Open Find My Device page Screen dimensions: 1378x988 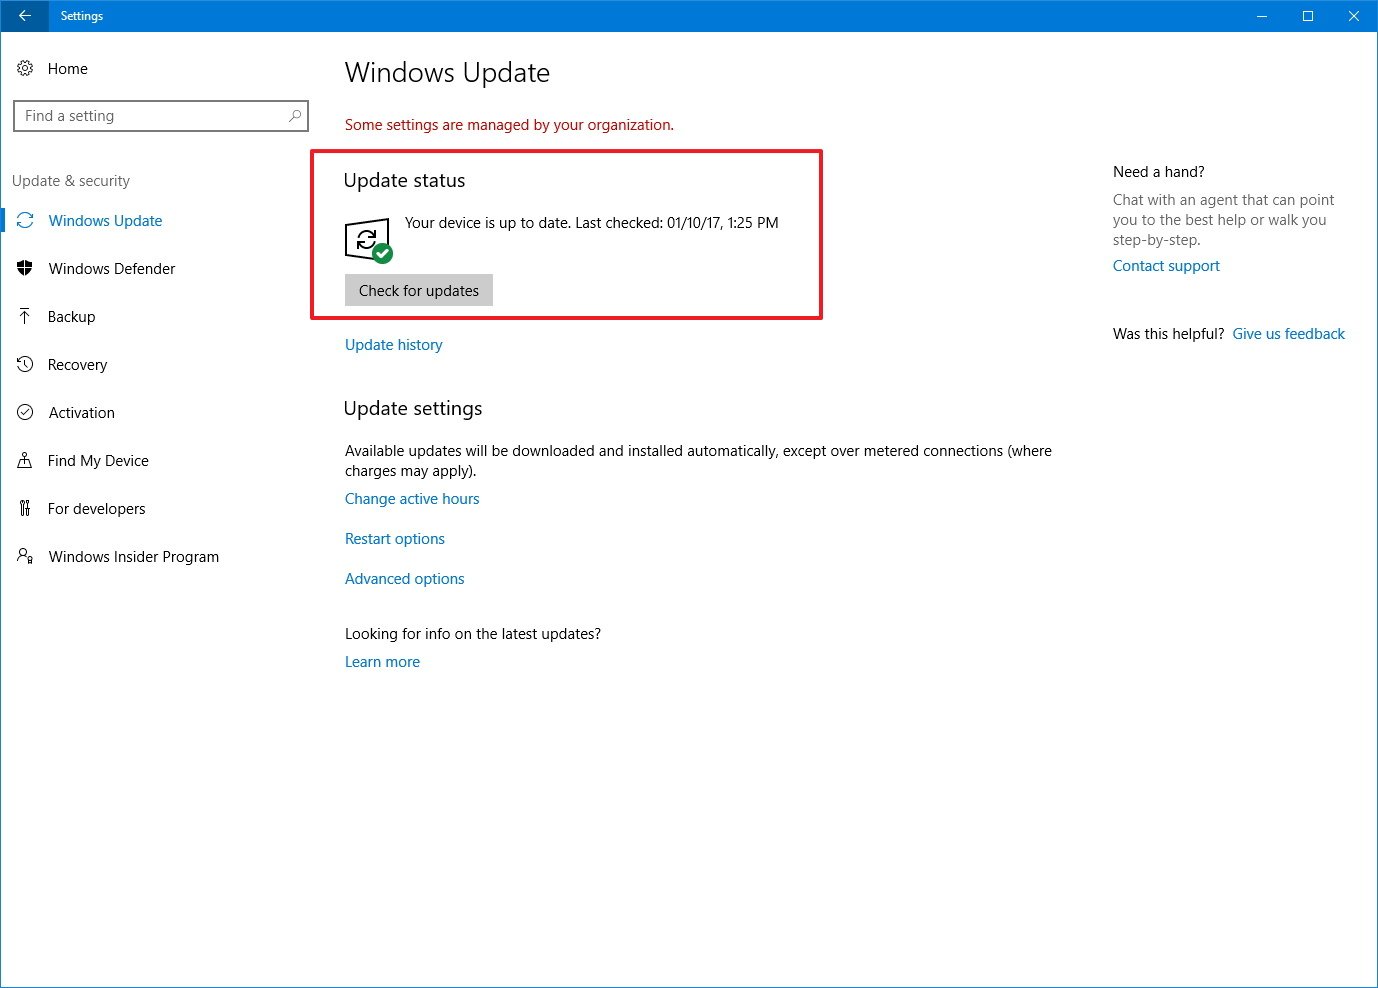click(98, 460)
